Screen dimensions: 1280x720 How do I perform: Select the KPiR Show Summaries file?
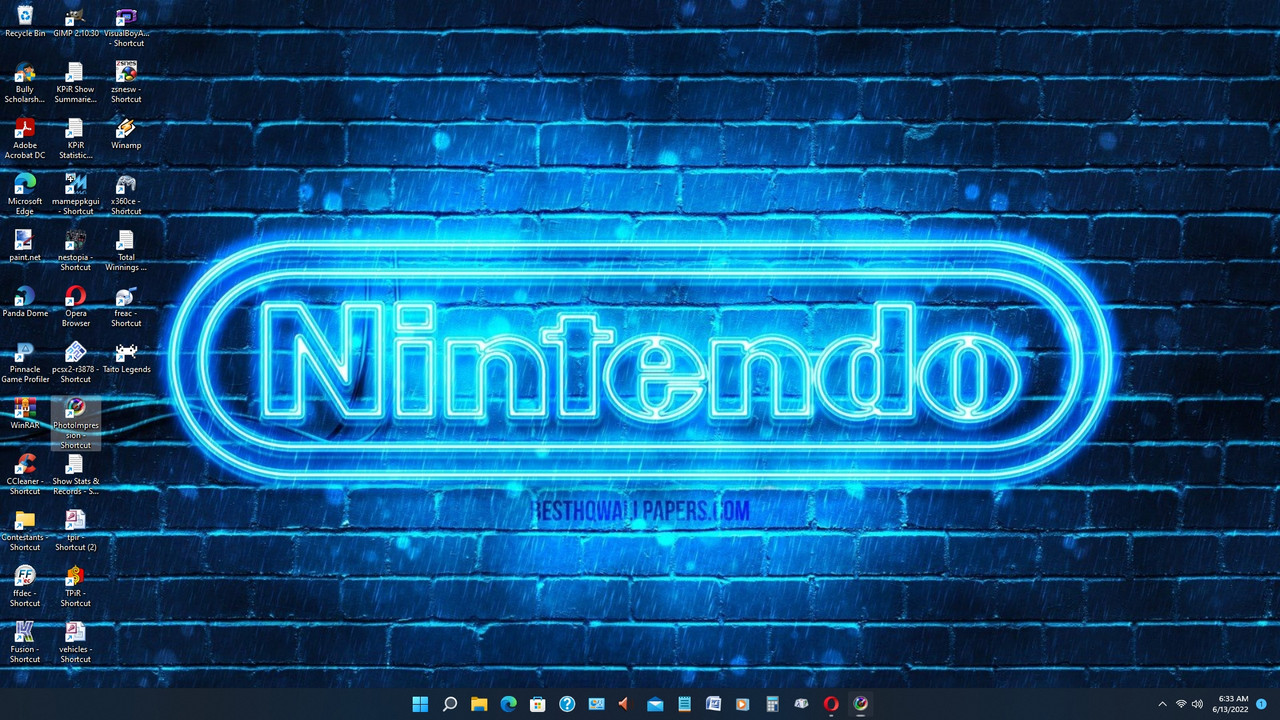tap(76, 82)
